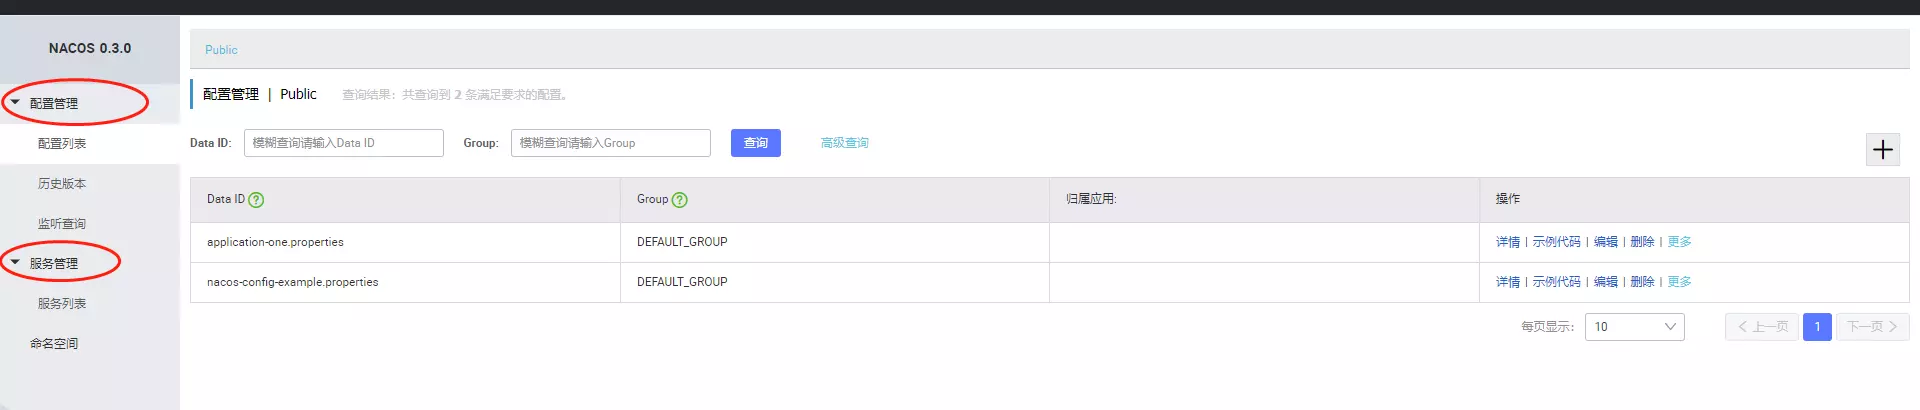
Task: Click the blue 查询 button
Action: pyautogui.click(x=756, y=143)
